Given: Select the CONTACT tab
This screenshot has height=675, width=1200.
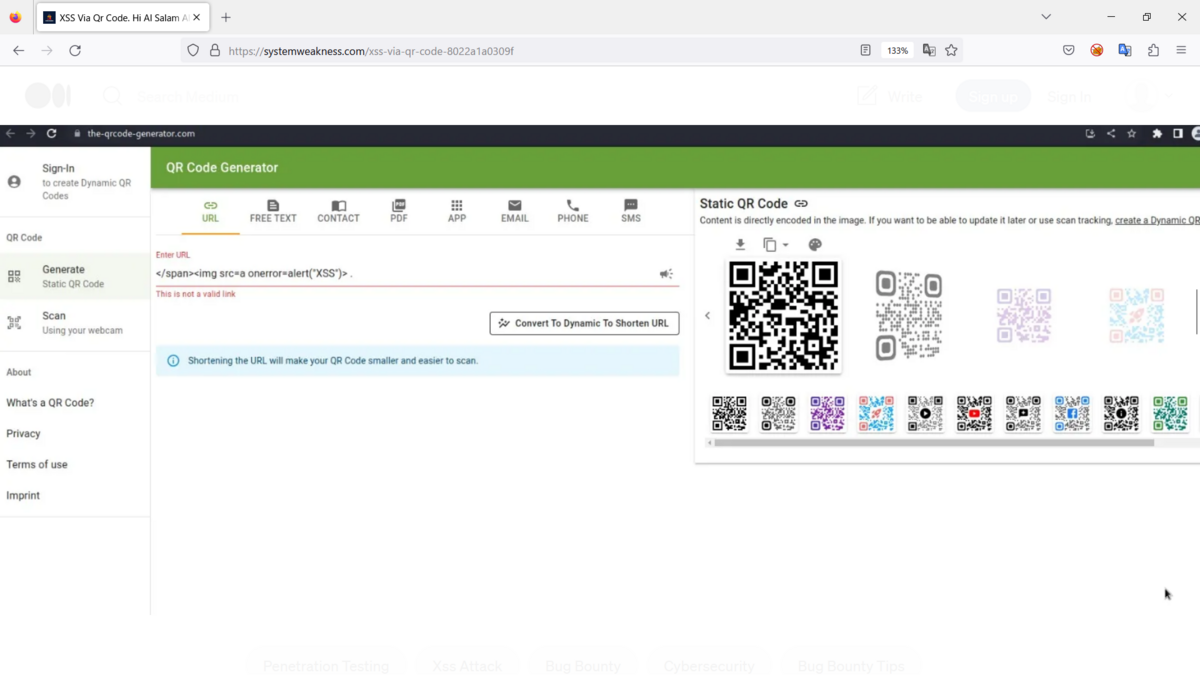Looking at the screenshot, I should 338,211.
